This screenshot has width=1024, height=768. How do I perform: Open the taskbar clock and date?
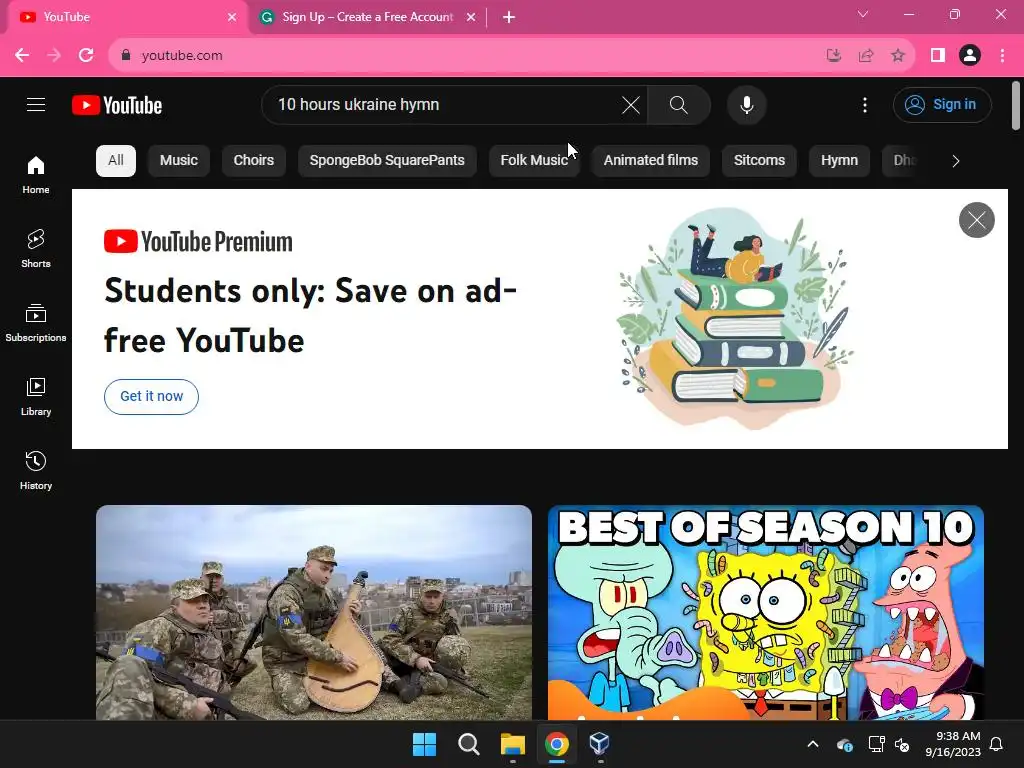(x=953, y=744)
